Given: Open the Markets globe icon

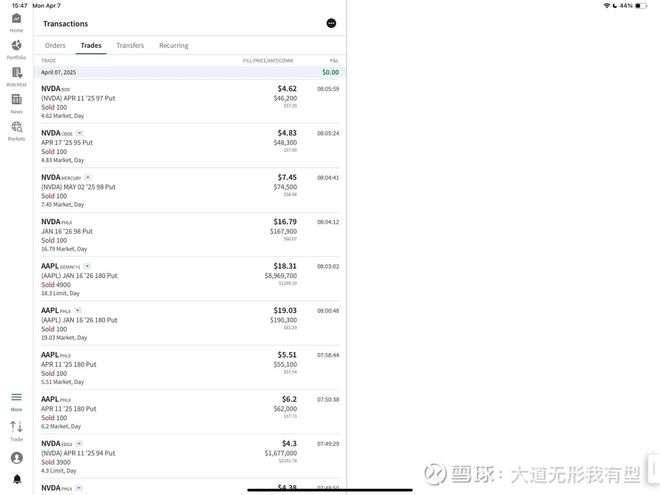Looking at the screenshot, I should (x=17, y=127).
